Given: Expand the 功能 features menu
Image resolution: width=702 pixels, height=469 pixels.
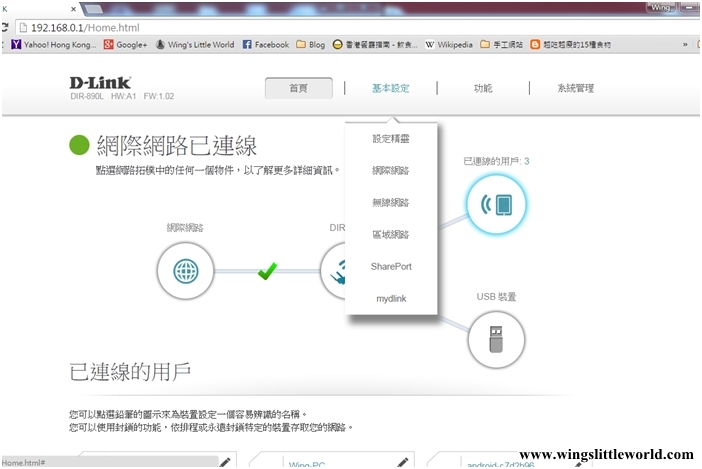Looking at the screenshot, I should click(483, 88).
